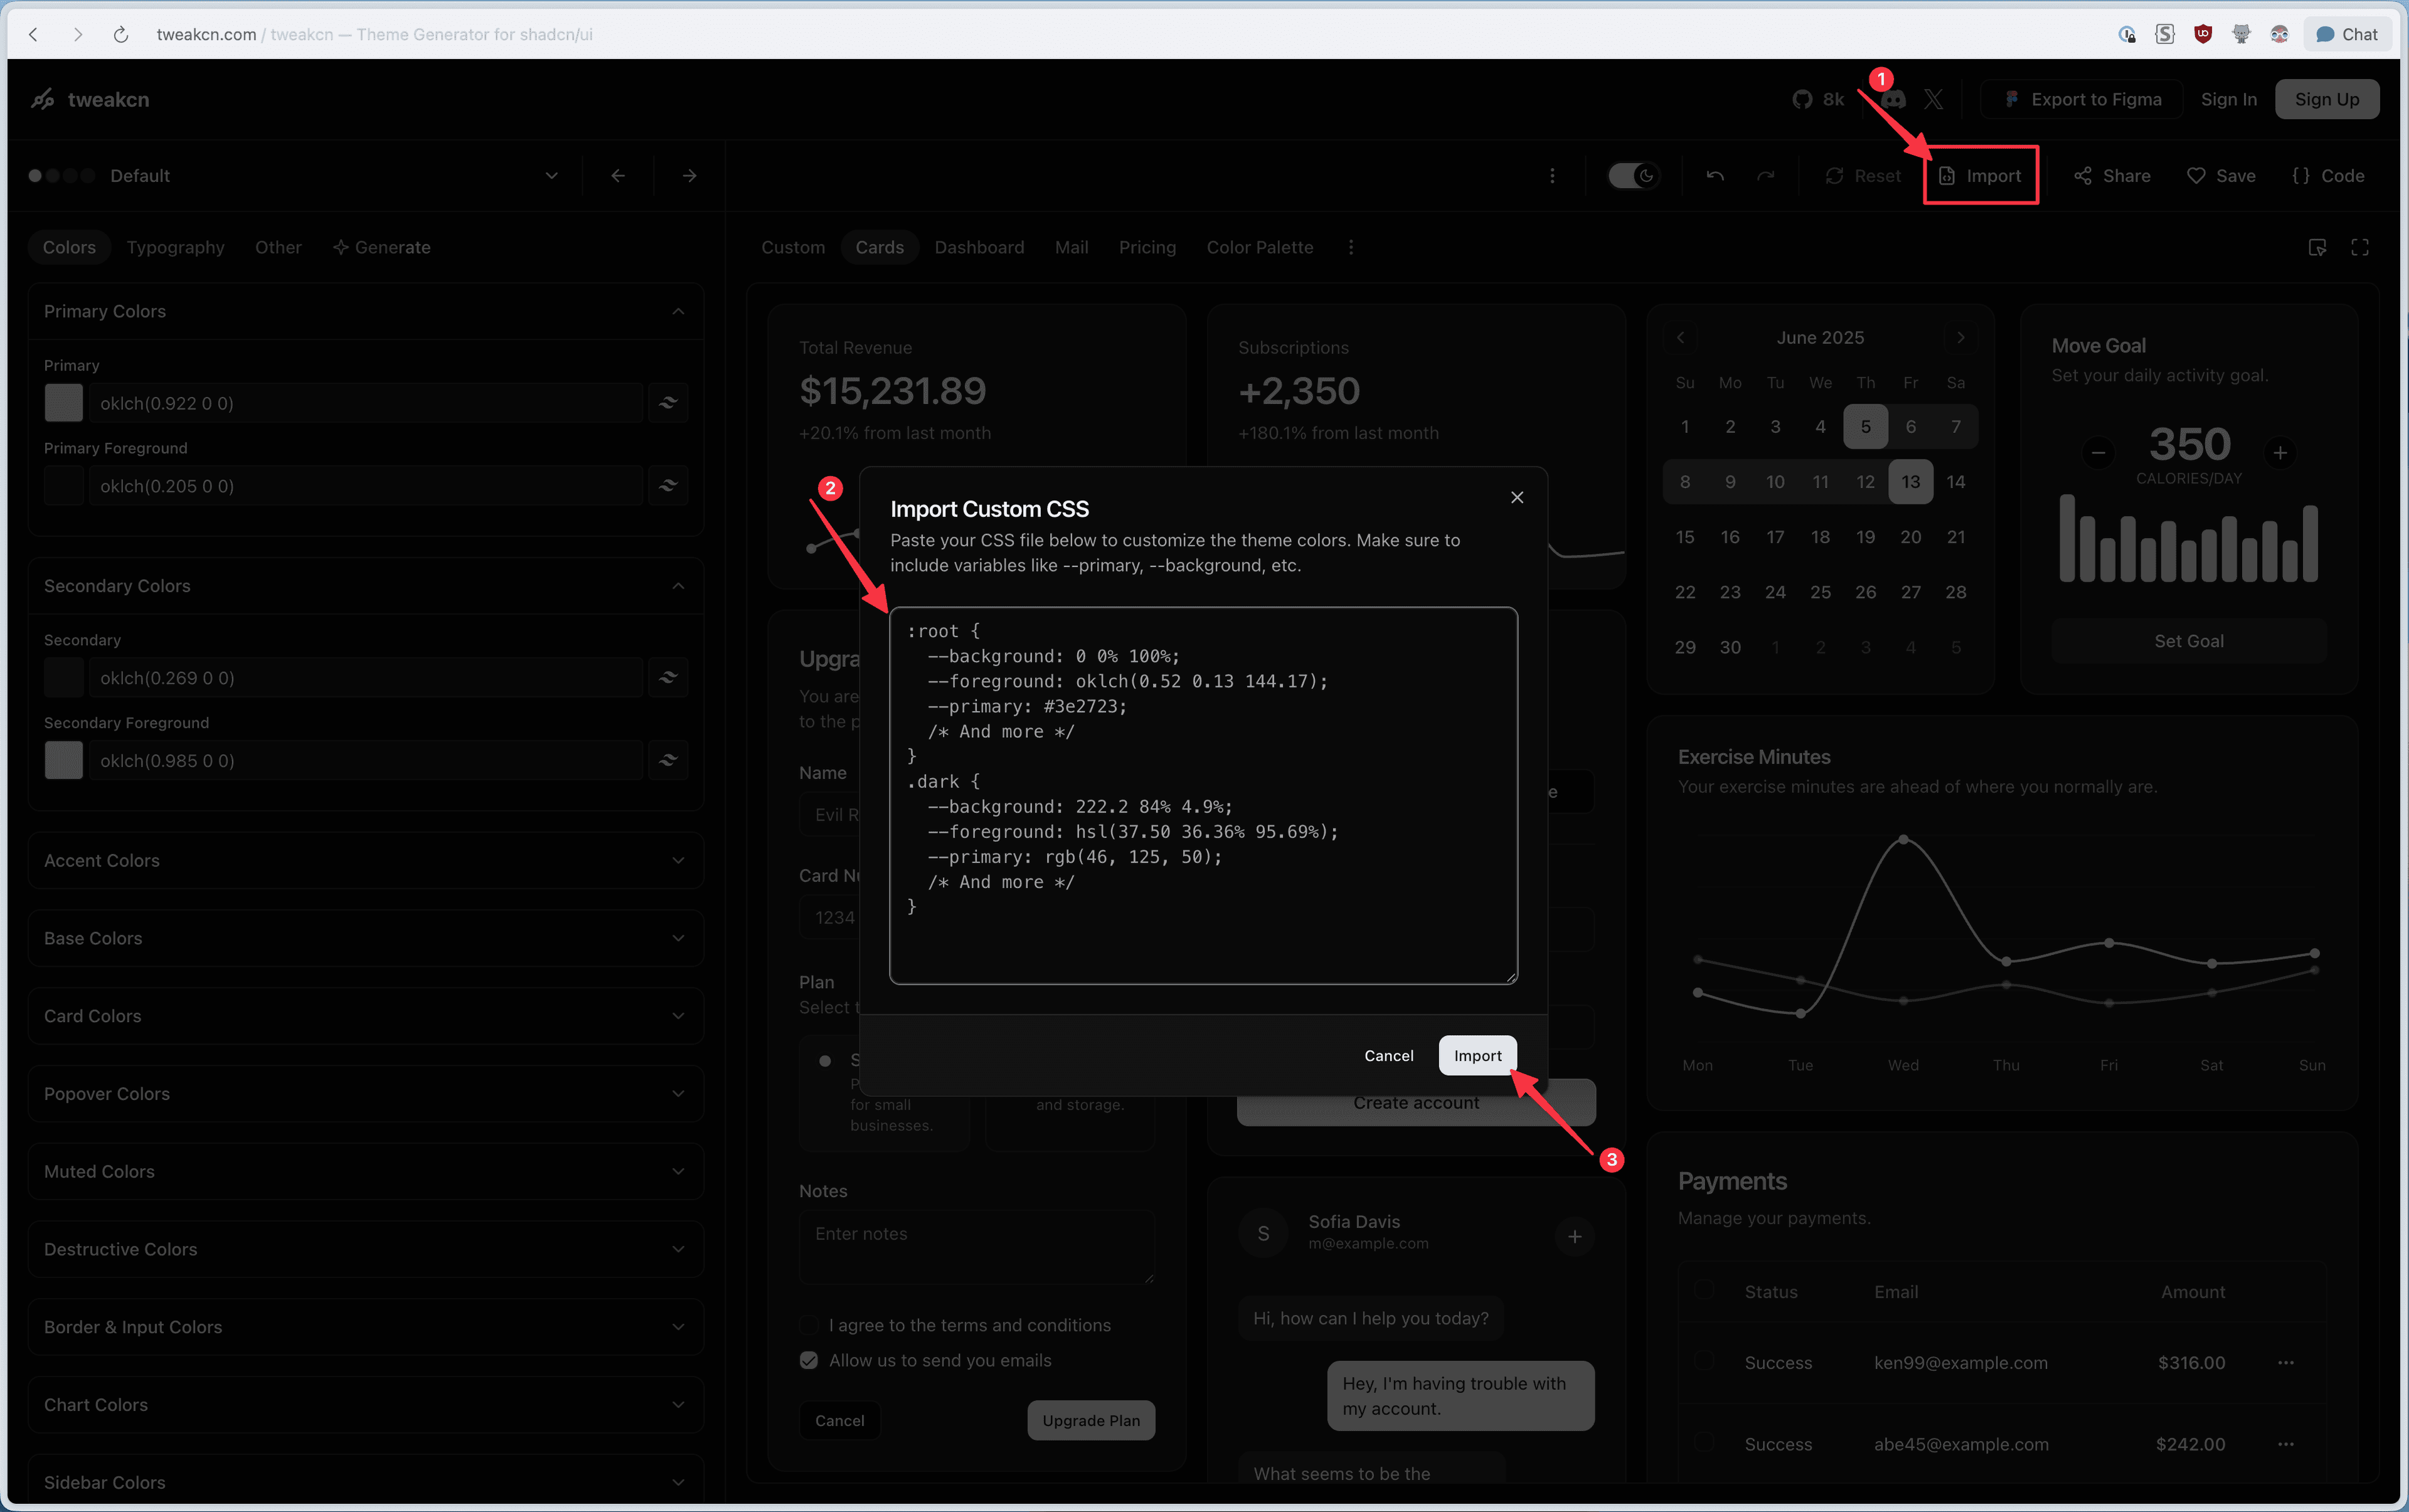Open the Discord icon link
This screenshot has width=2409, height=1512.
(1894, 99)
